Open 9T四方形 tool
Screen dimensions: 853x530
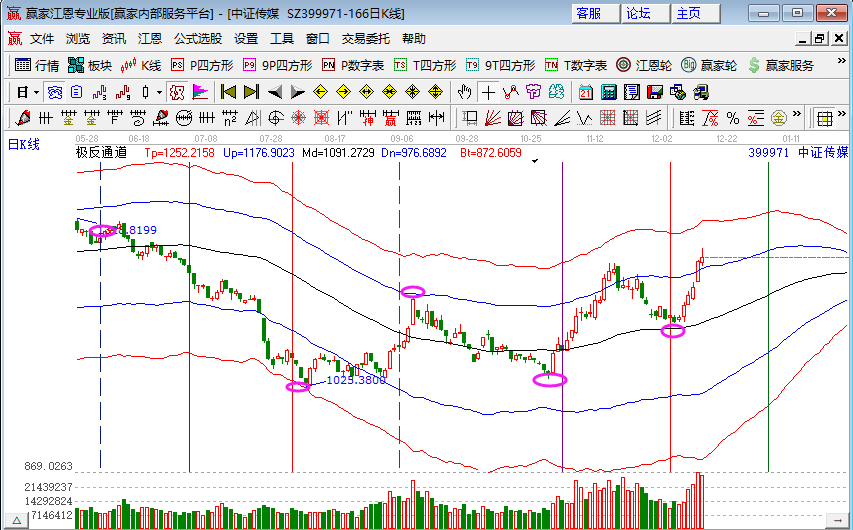click(500, 65)
